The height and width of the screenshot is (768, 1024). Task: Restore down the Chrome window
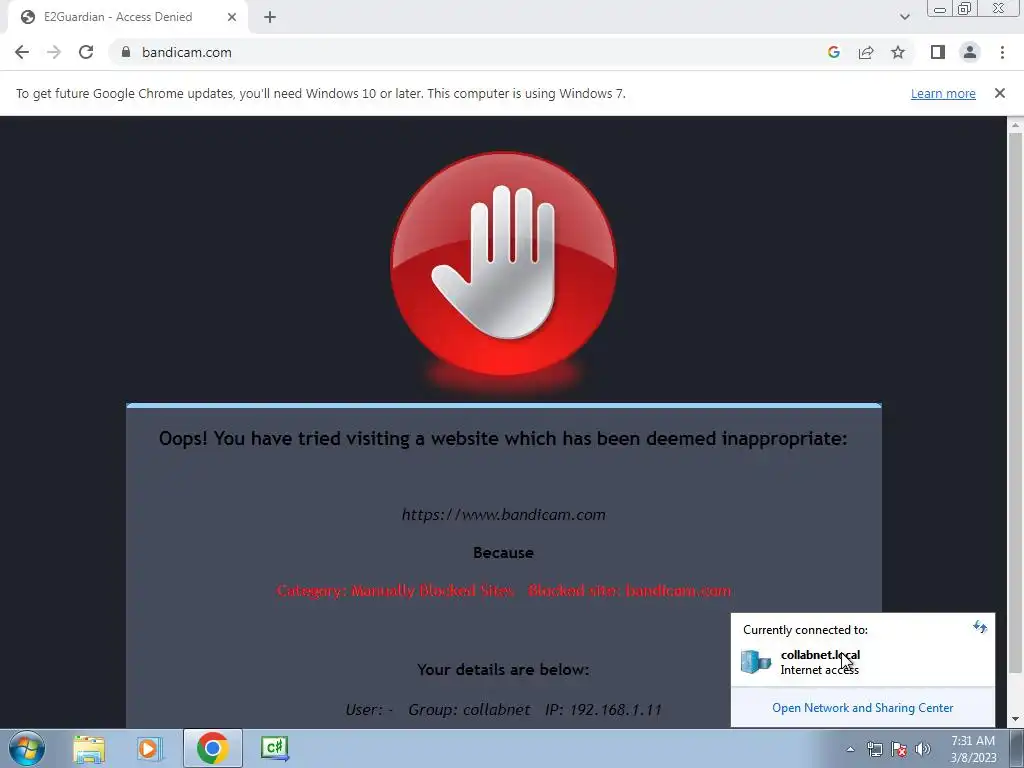coord(964,9)
